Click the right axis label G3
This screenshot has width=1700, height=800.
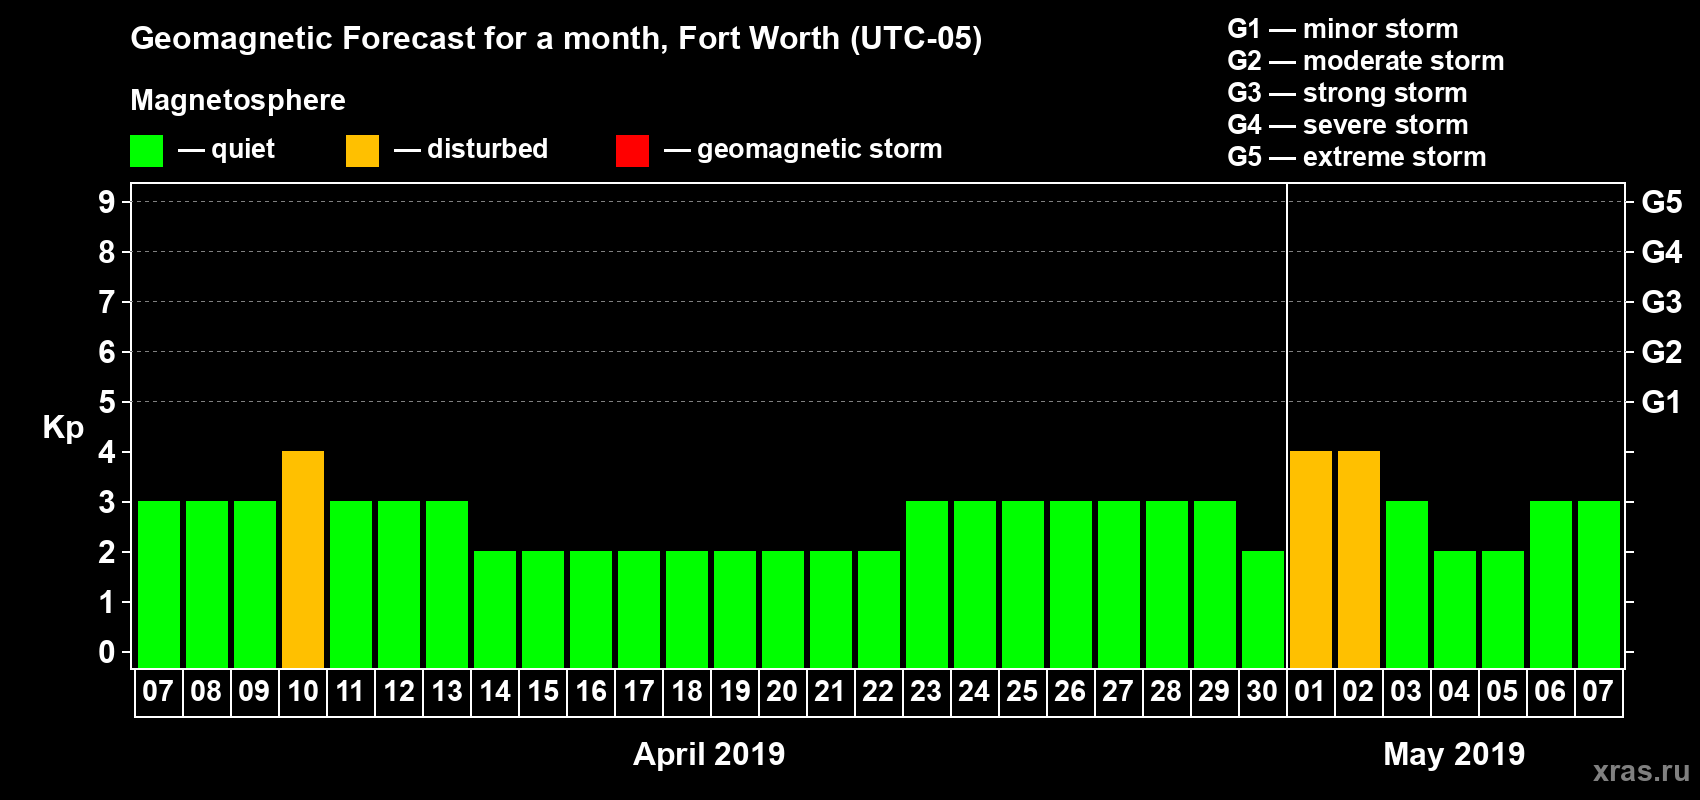click(1662, 302)
